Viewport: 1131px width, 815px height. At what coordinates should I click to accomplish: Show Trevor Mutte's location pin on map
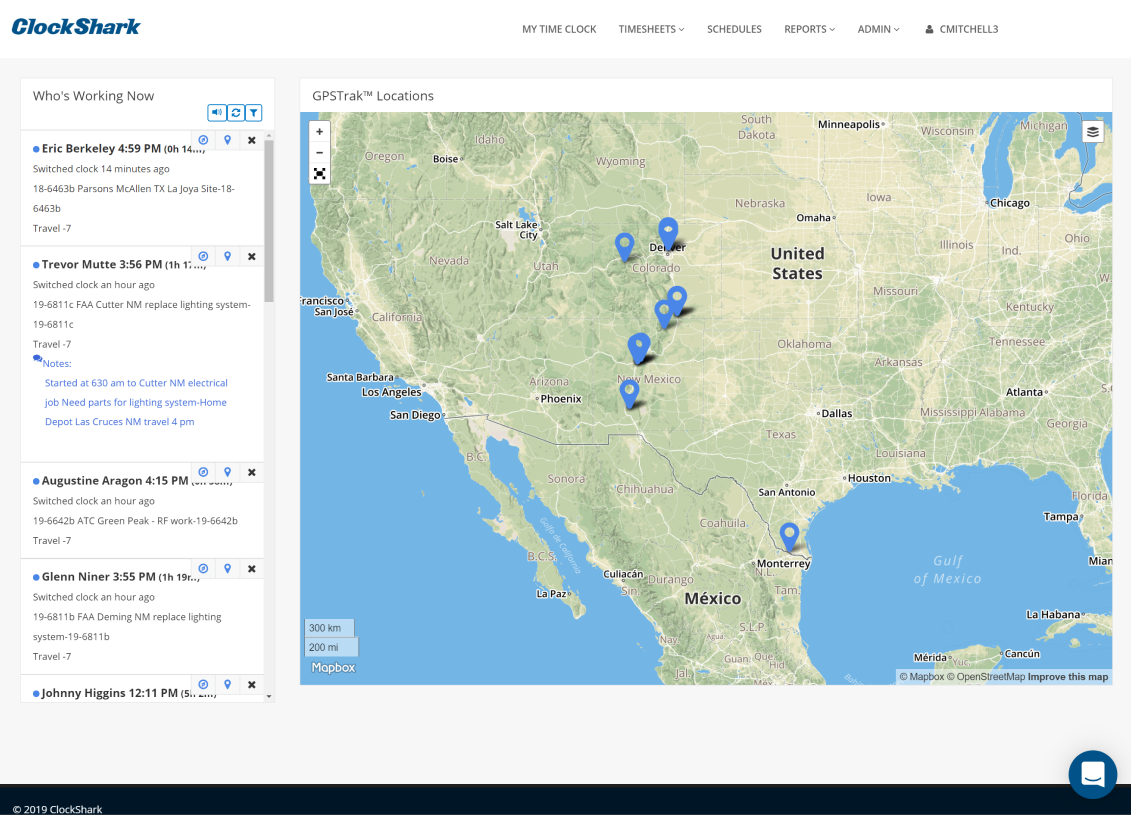(228, 256)
